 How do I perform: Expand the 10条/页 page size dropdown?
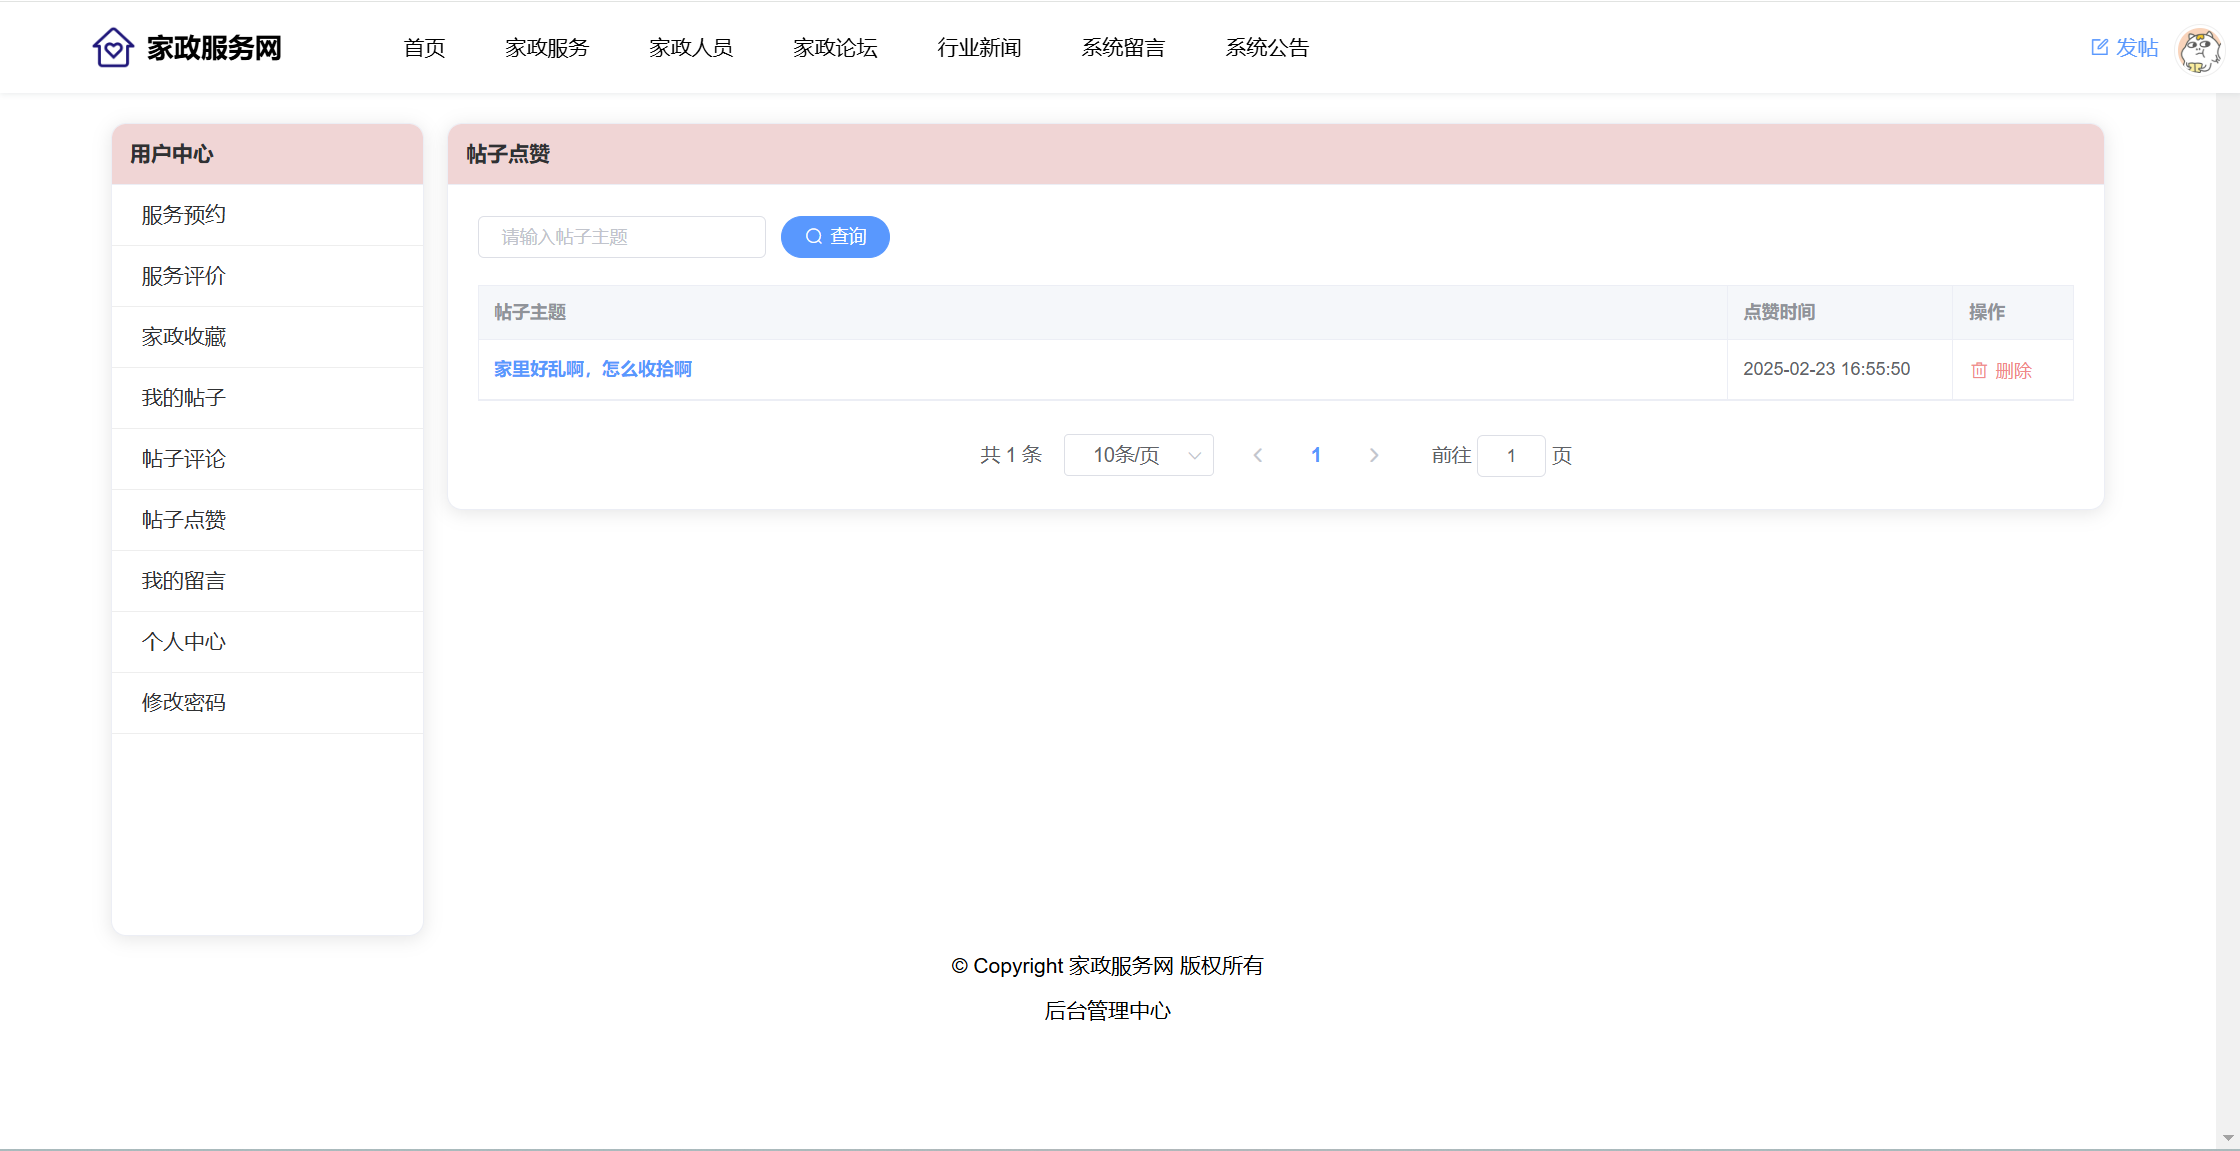(1138, 455)
